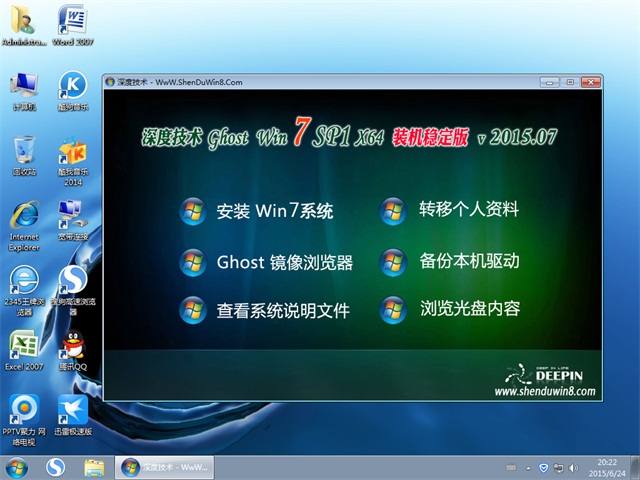Select 备份本机驱动 option
This screenshot has width=640, height=480.
pyautogui.click(x=469, y=261)
